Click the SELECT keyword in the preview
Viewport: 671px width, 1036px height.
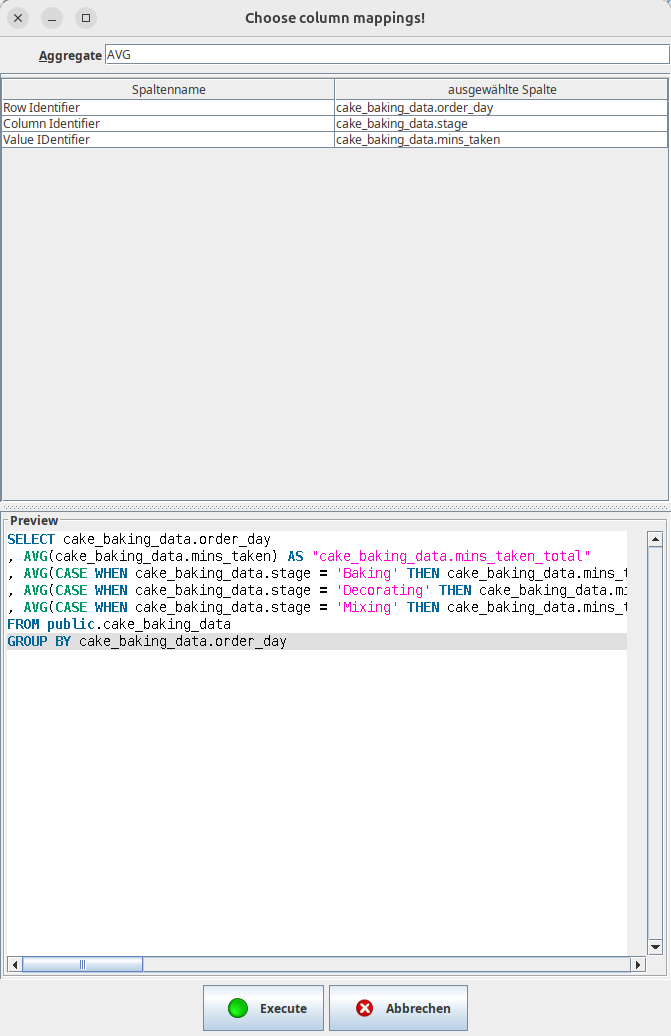click(31, 539)
